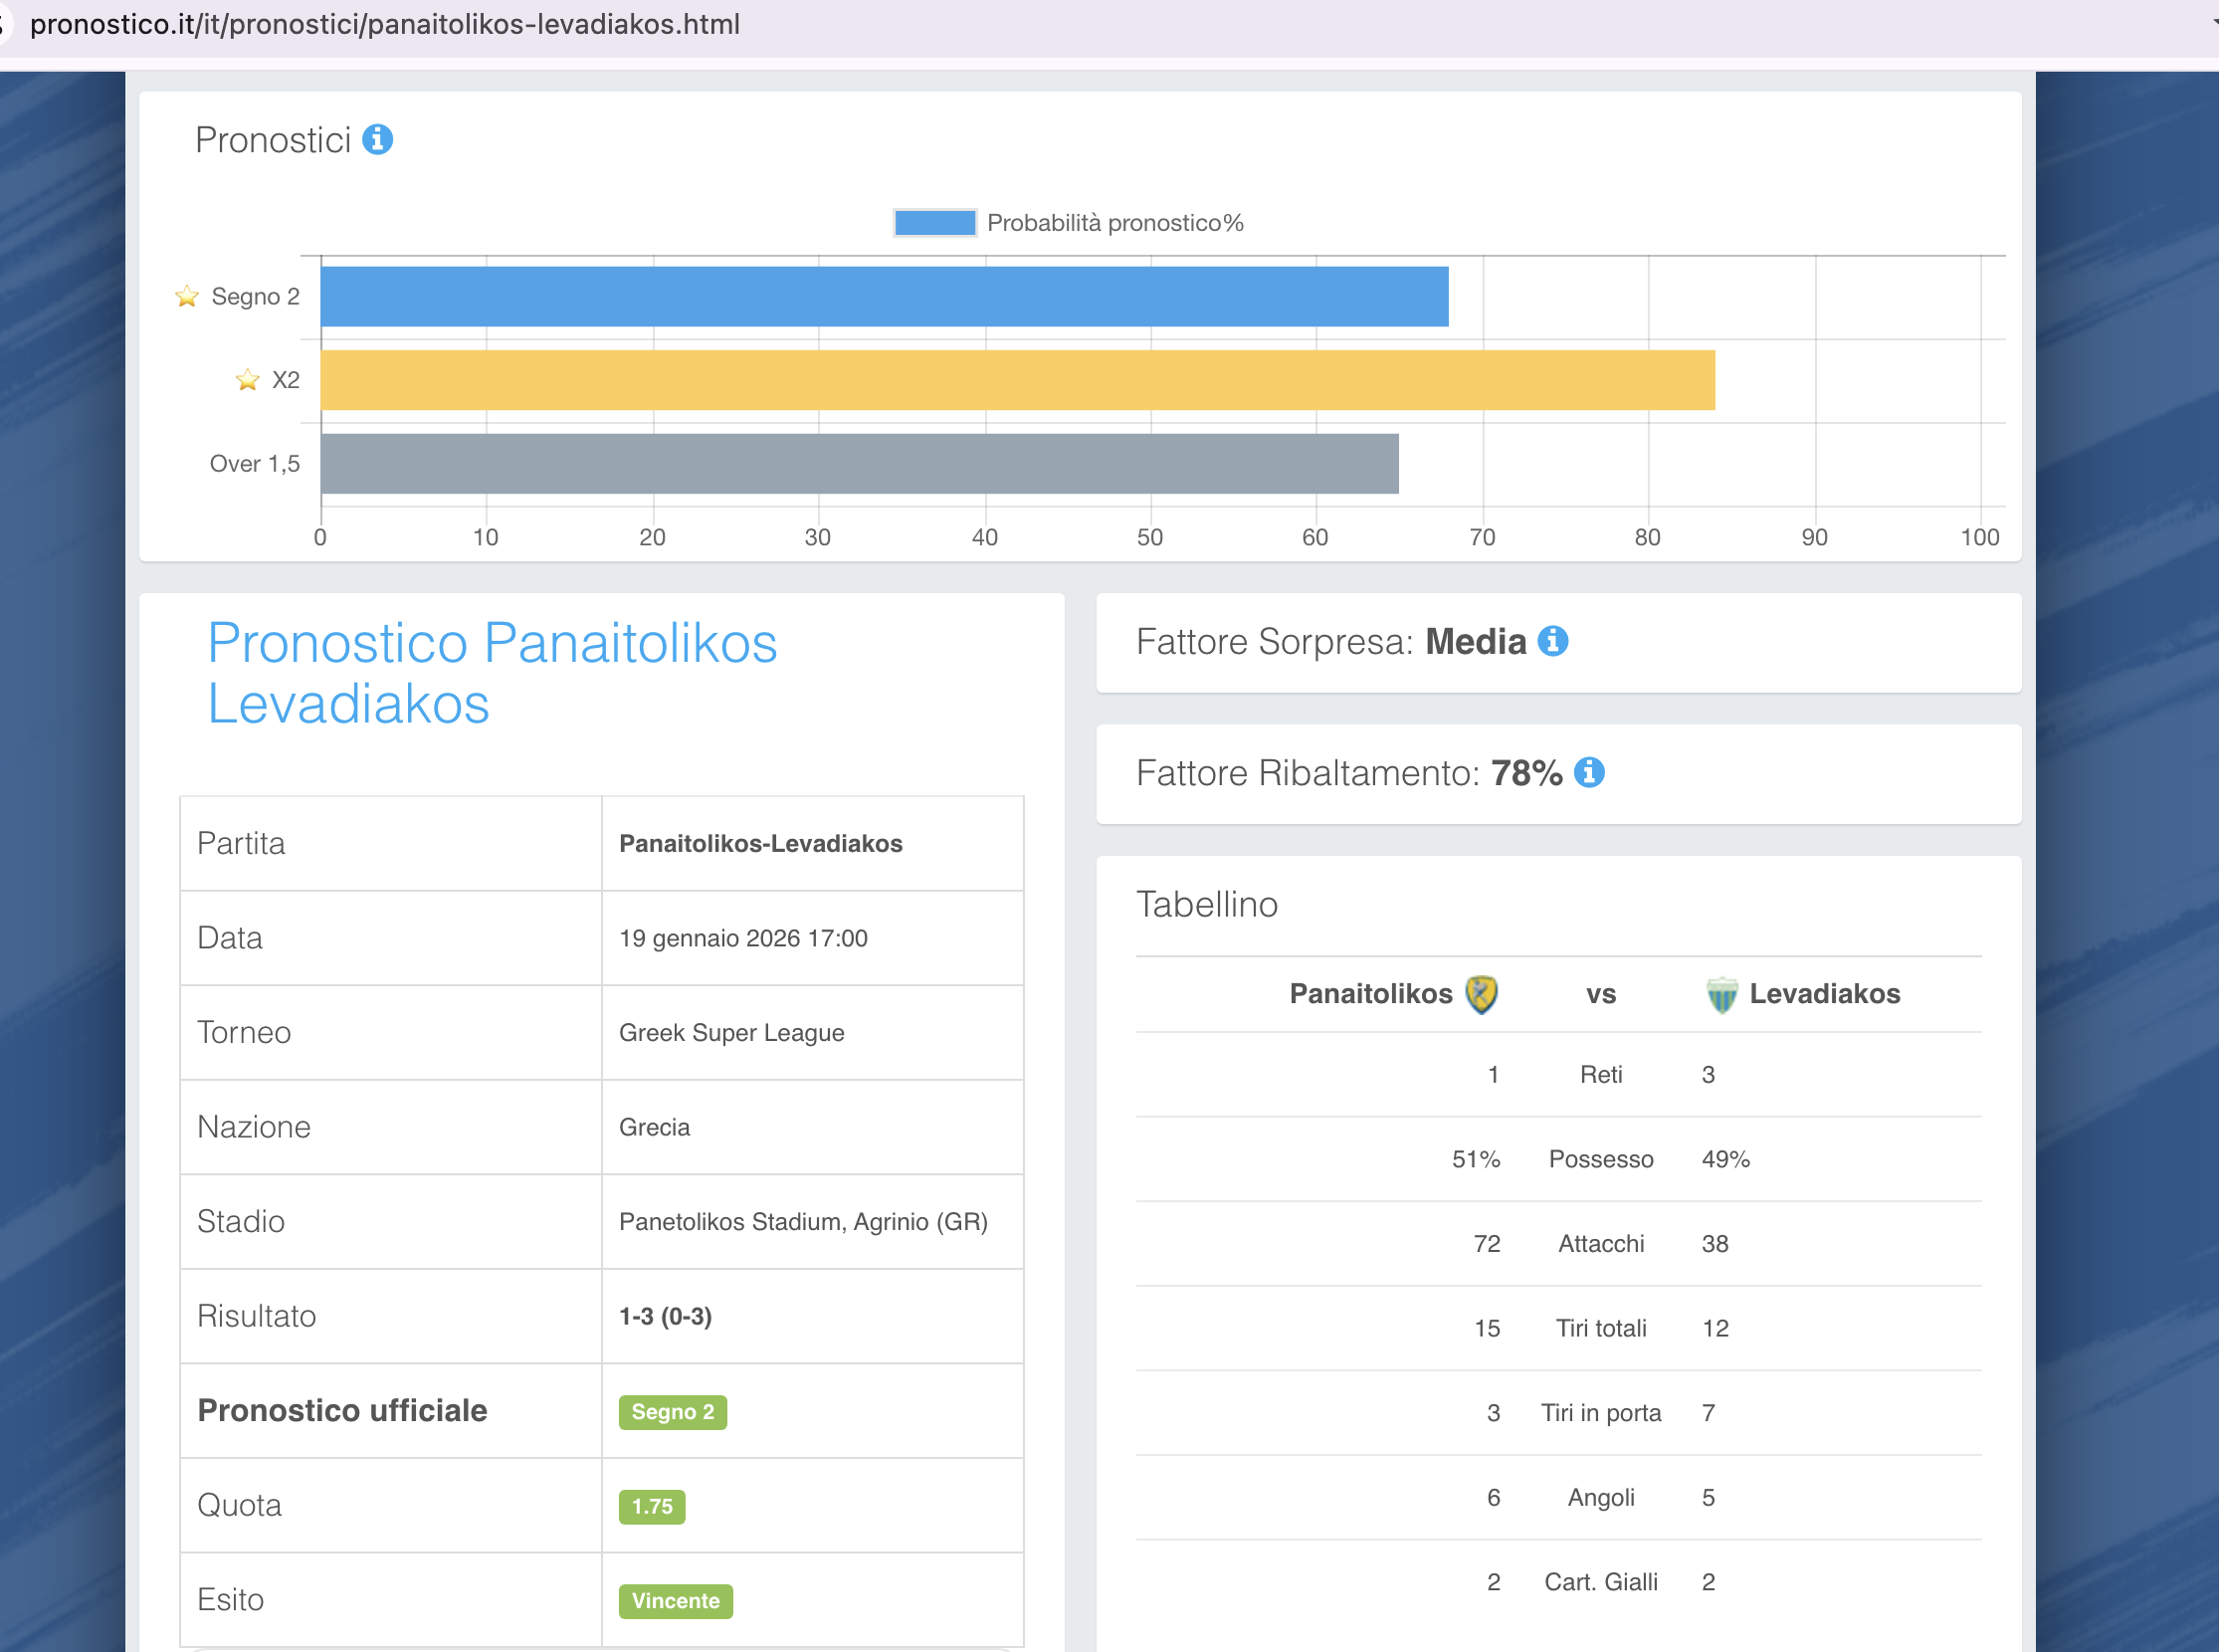Toggle the Probabilità pronostico legend swatch
This screenshot has height=1652, width=2219.
tap(934, 223)
